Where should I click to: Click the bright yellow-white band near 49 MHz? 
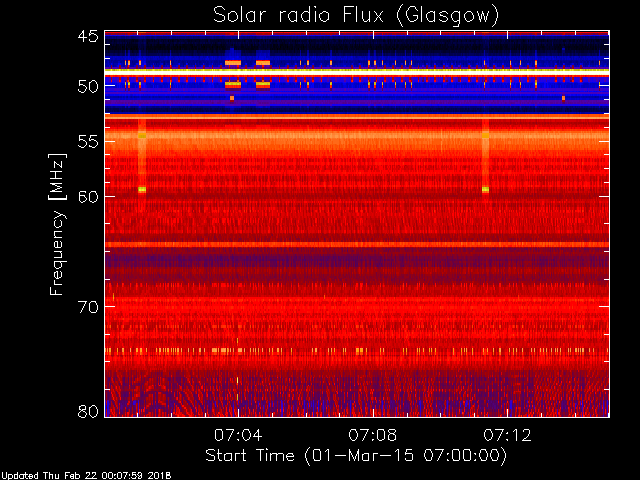(357, 71)
